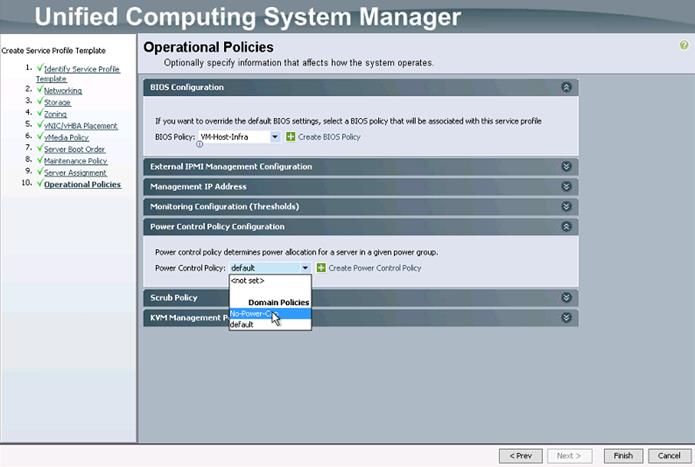Collapse the BIOS Configuration section
This screenshot has width=695, height=467.
566,87
